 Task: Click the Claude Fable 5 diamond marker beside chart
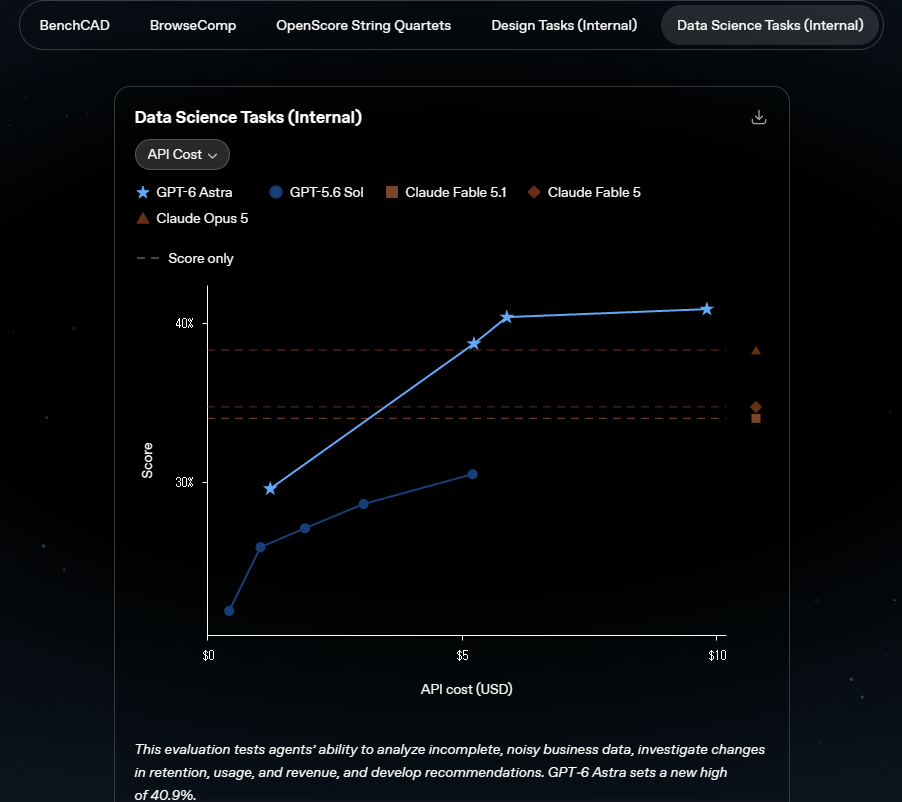click(756, 407)
